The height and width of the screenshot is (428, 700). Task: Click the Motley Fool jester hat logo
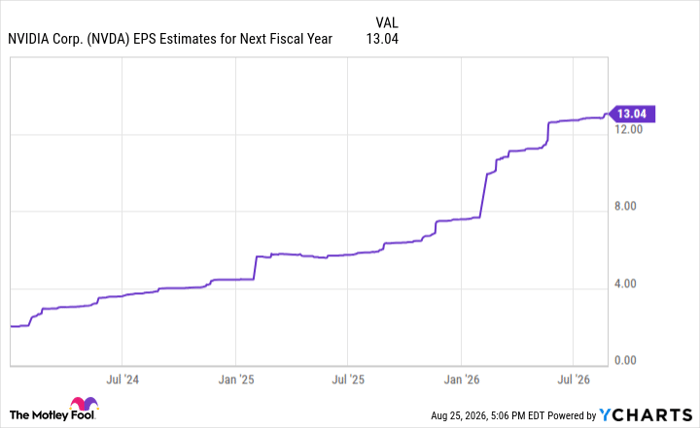tap(84, 403)
